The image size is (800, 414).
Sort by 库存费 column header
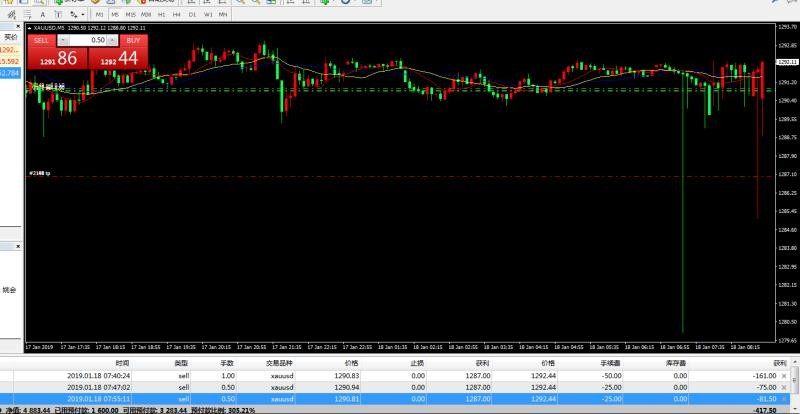(677, 363)
